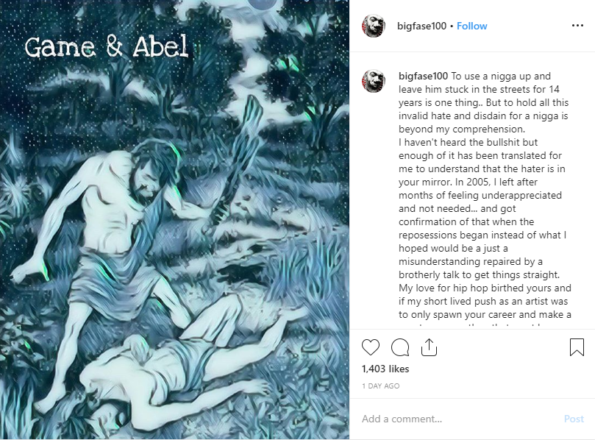Open comments via the speech bubble icon

coord(400,347)
